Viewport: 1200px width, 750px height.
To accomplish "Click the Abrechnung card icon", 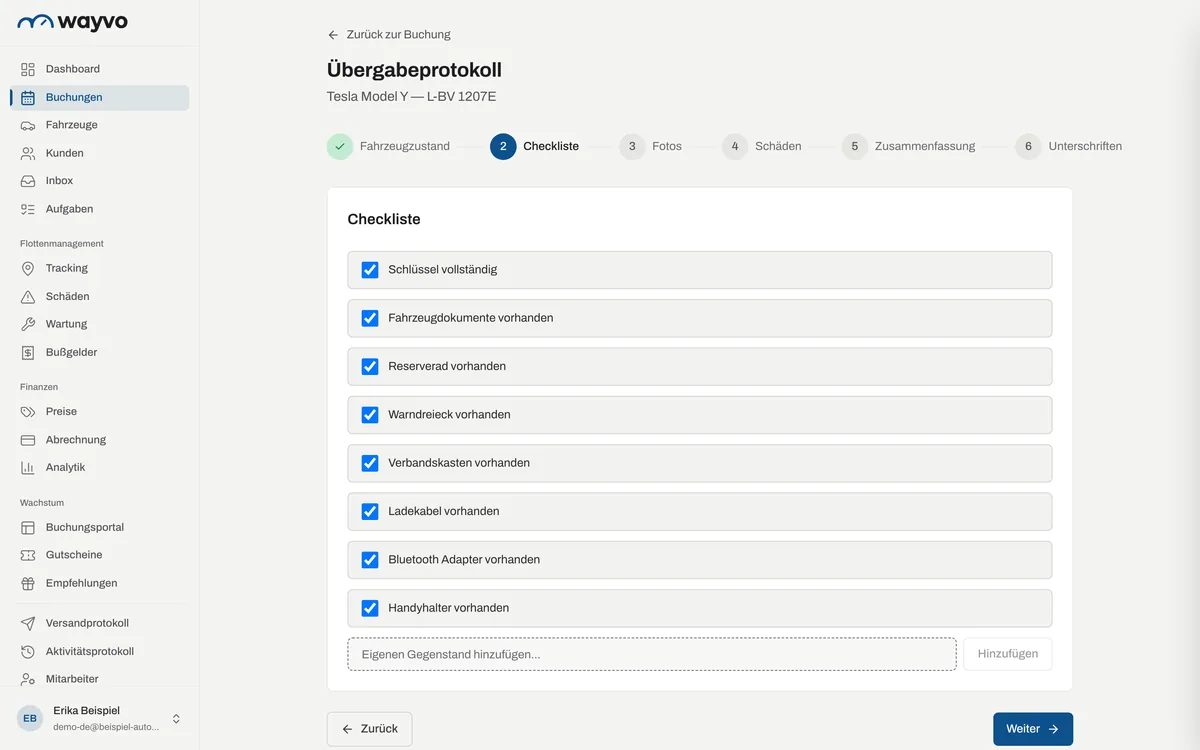I will tap(28, 439).
